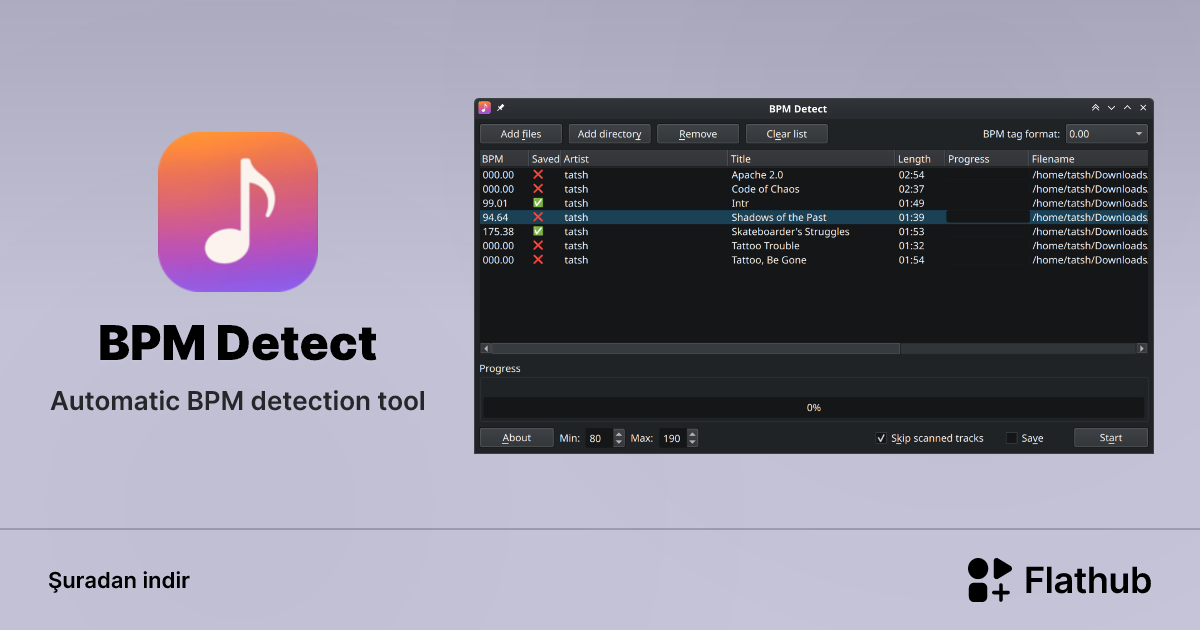The height and width of the screenshot is (630, 1200).
Task: Click the progress cell for Shadows of the Past
Action: (987, 217)
